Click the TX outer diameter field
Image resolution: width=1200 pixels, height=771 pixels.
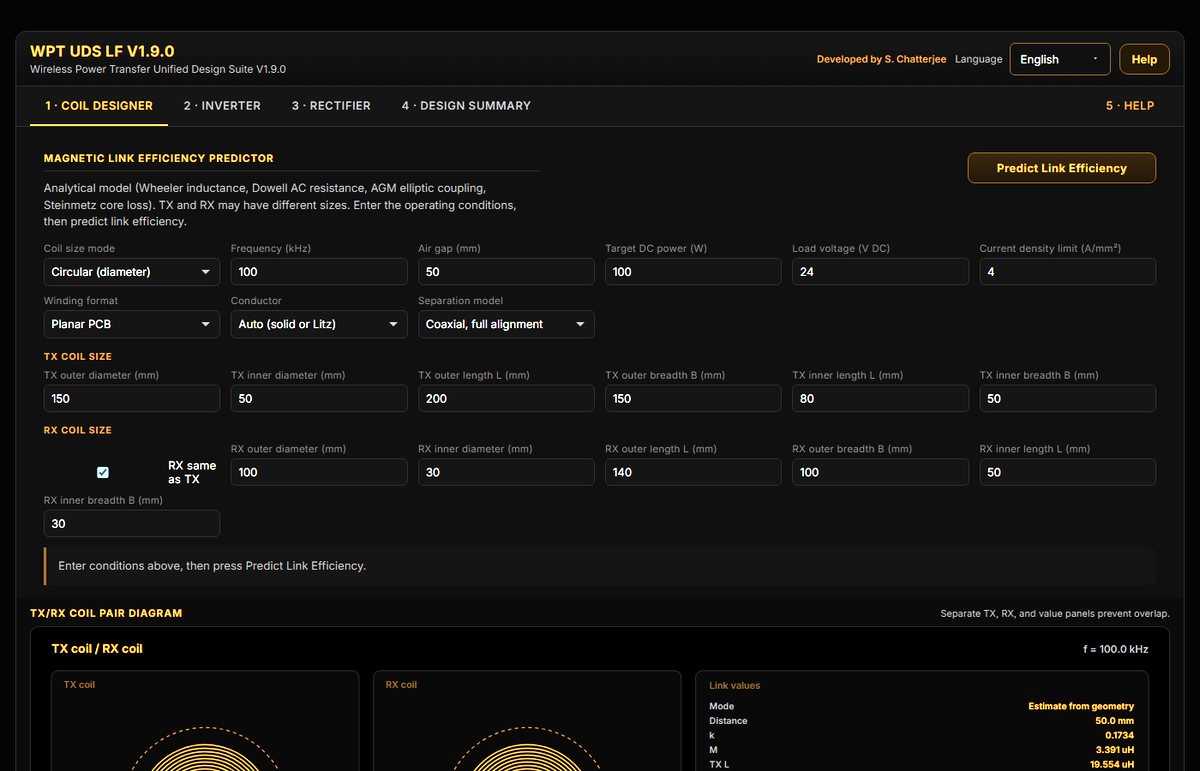(x=132, y=398)
